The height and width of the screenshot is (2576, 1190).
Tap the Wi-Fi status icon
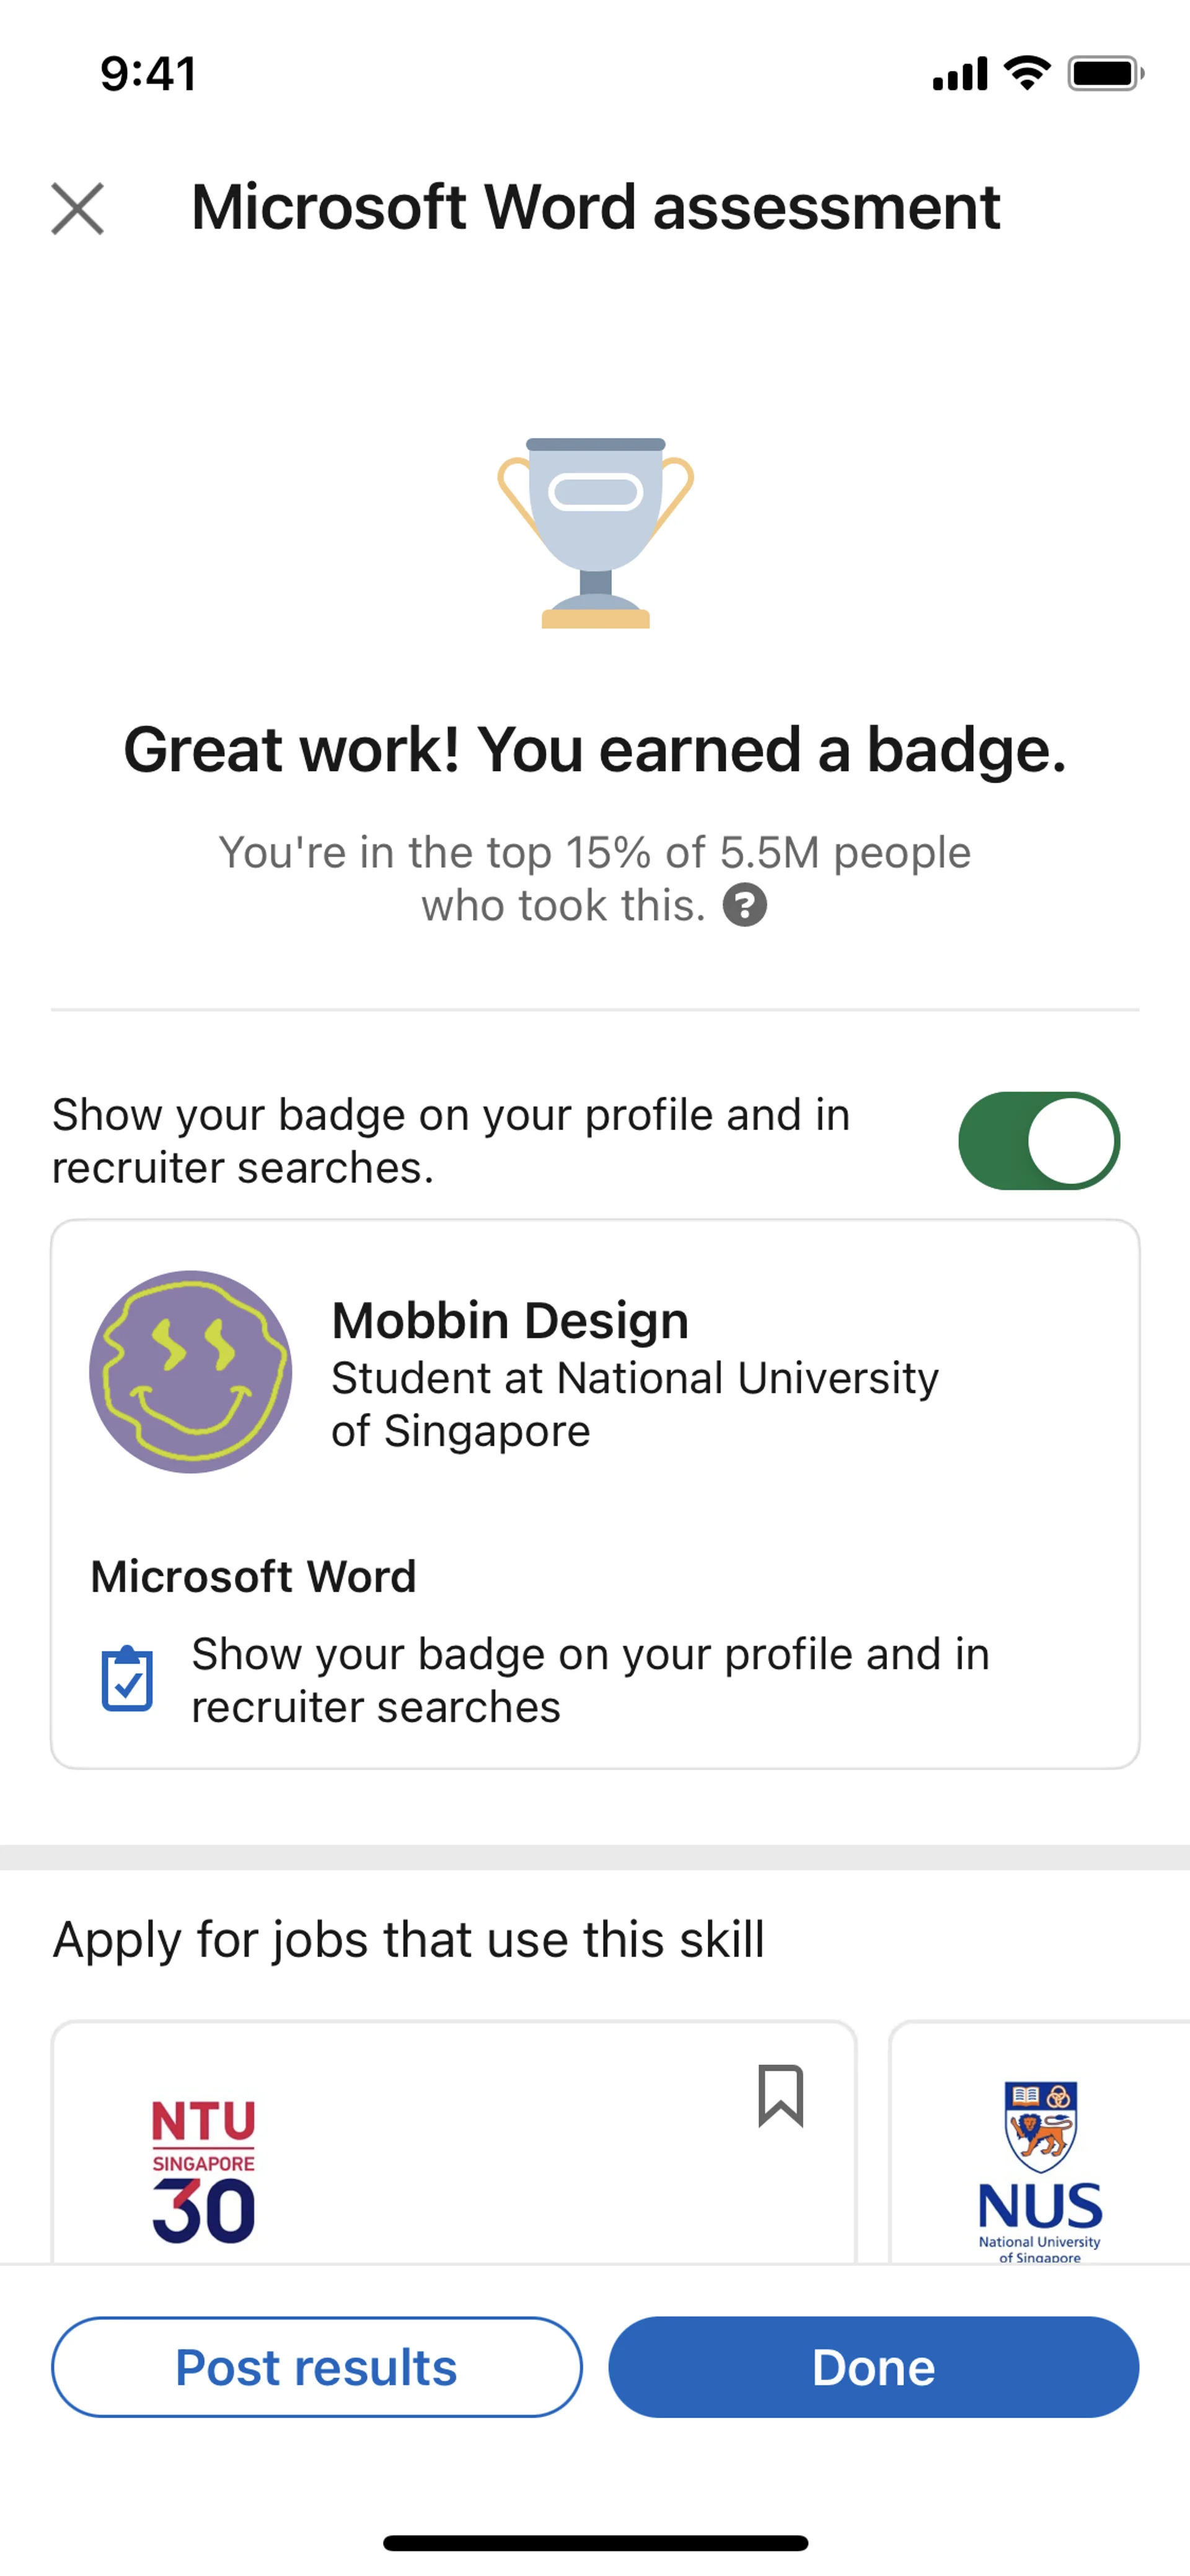1027,73
